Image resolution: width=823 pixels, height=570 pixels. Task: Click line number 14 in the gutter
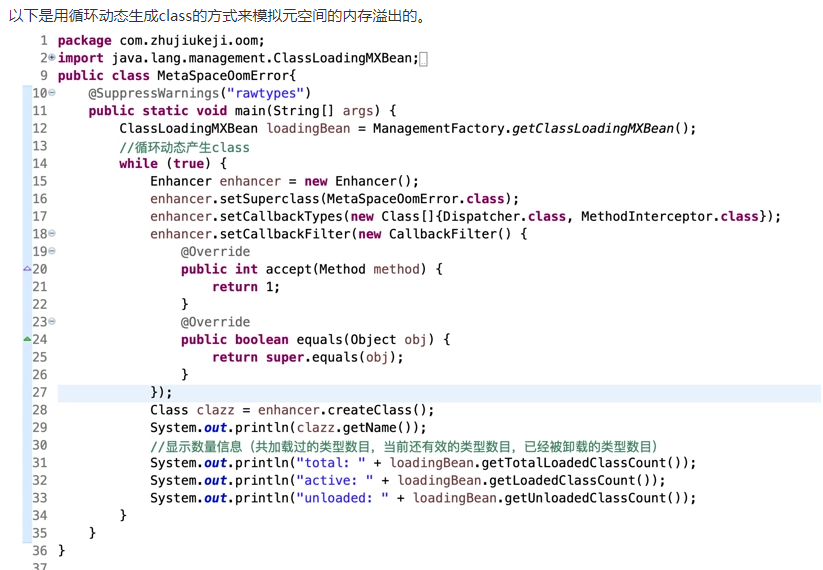pyautogui.click(x=40, y=164)
